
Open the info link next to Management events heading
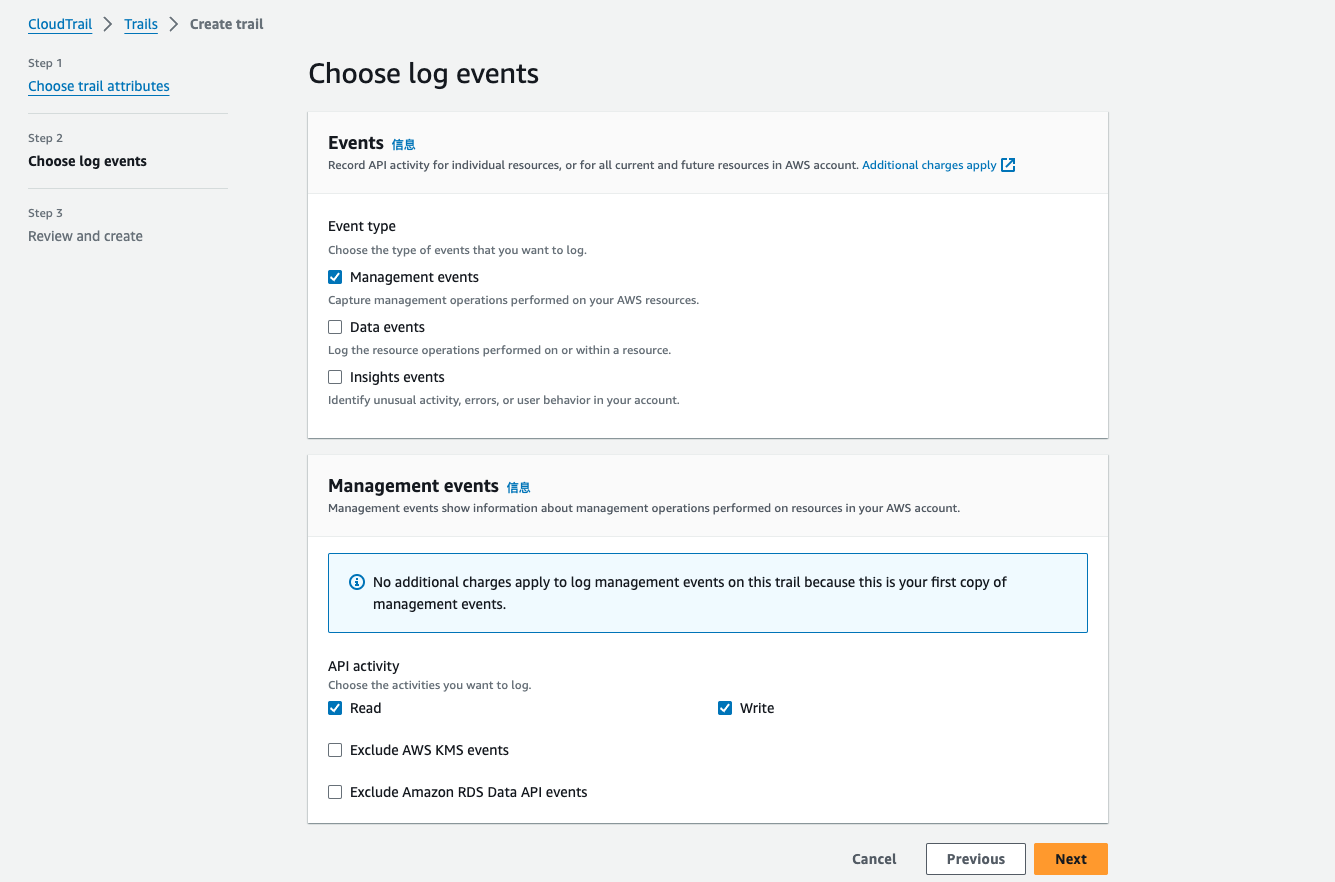pos(518,488)
